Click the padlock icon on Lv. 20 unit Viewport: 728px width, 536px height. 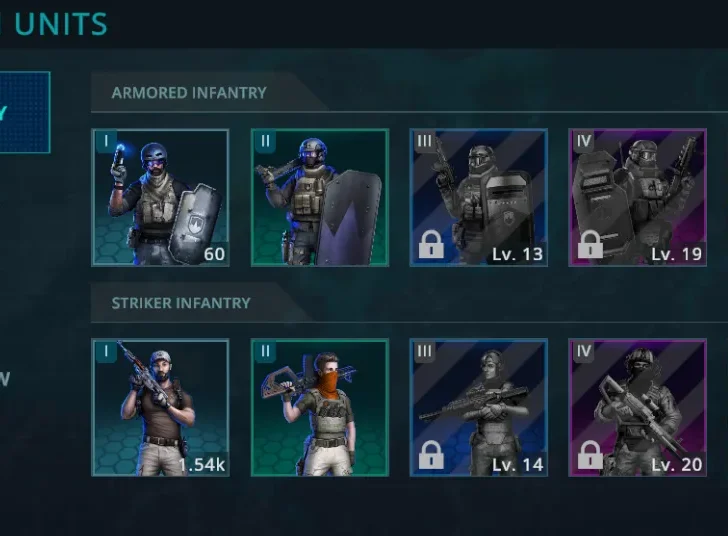tap(590, 455)
